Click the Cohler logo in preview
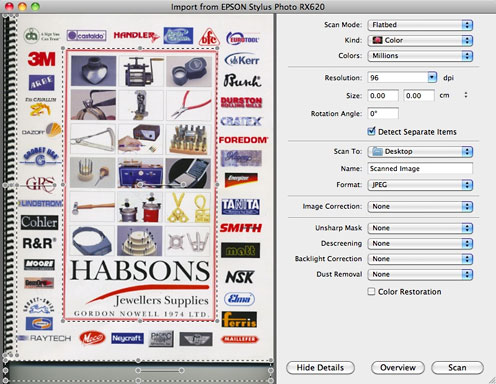 [39, 222]
